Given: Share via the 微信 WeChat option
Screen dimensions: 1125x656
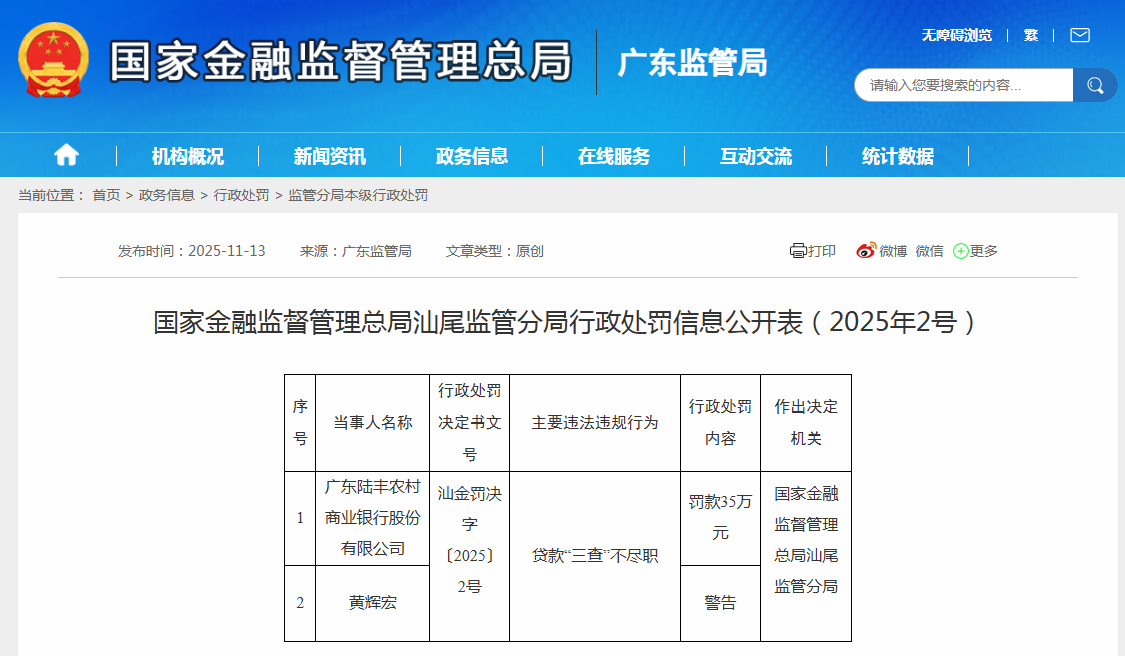Looking at the screenshot, I should pyautogui.click(x=928, y=251).
